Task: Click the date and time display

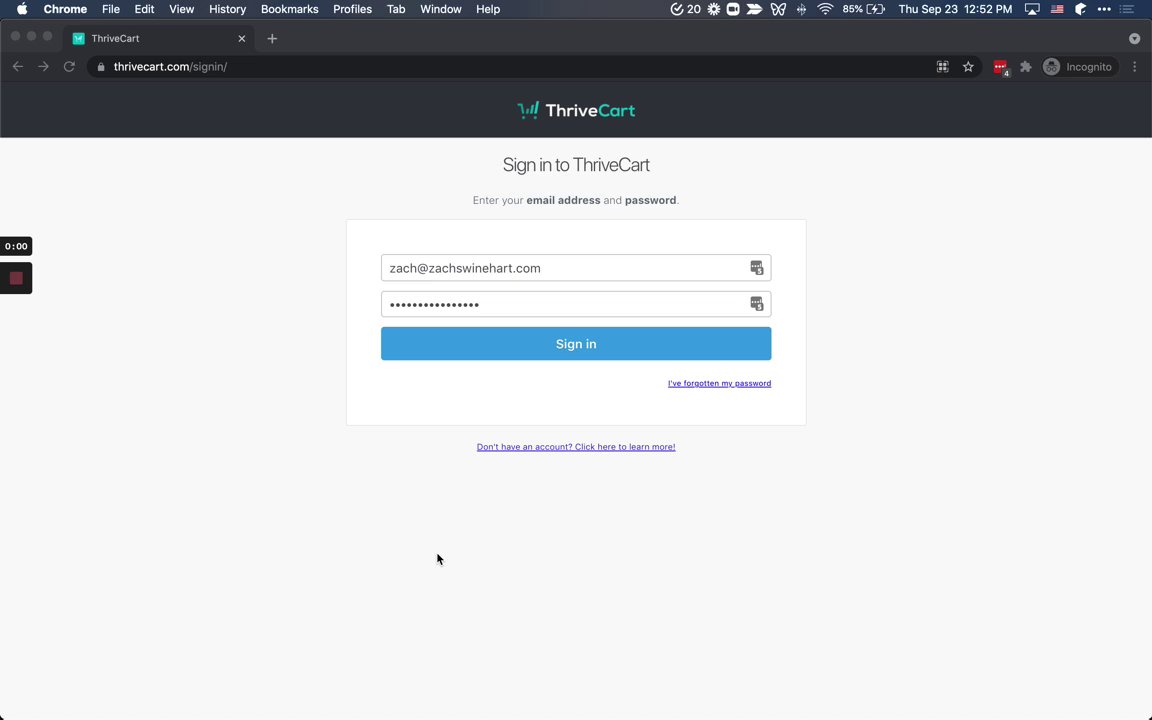Action: pos(955,9)
